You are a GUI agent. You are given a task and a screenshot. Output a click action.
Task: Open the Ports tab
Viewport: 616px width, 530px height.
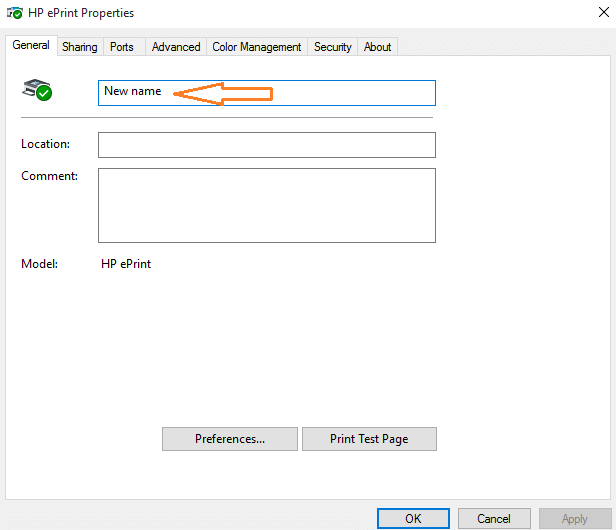tap(122, 47)
